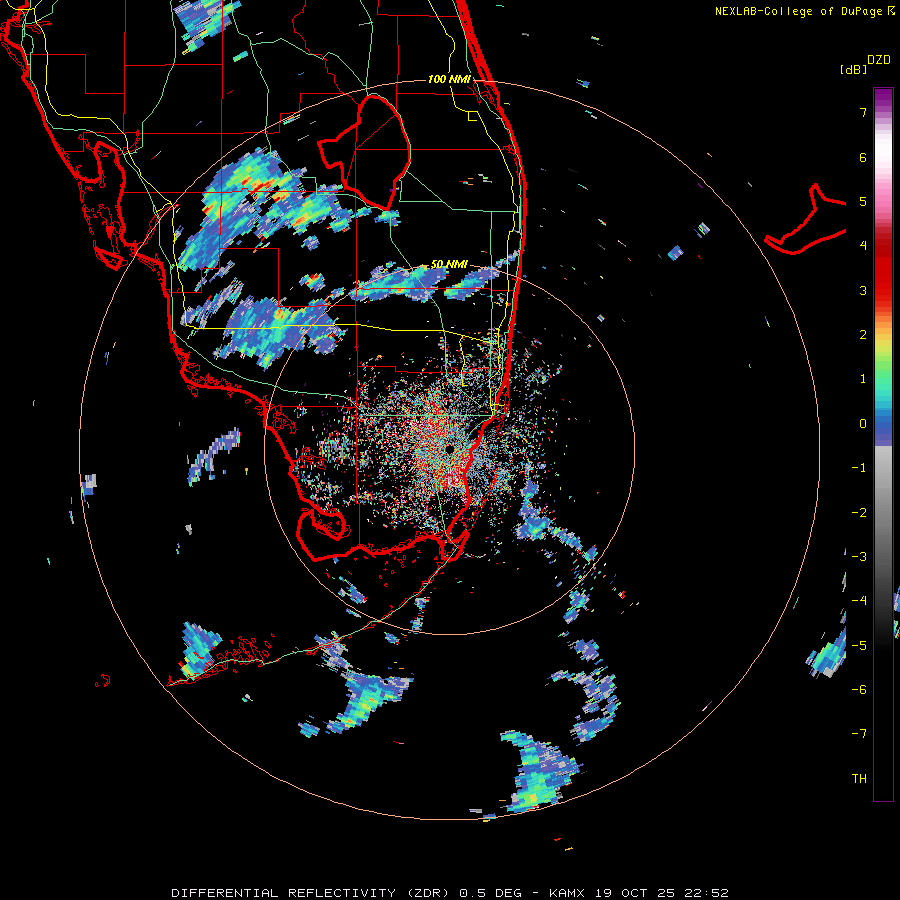900x900 pixels.
Task: Click the DZD product label above color bar
Action: point(879,60)
